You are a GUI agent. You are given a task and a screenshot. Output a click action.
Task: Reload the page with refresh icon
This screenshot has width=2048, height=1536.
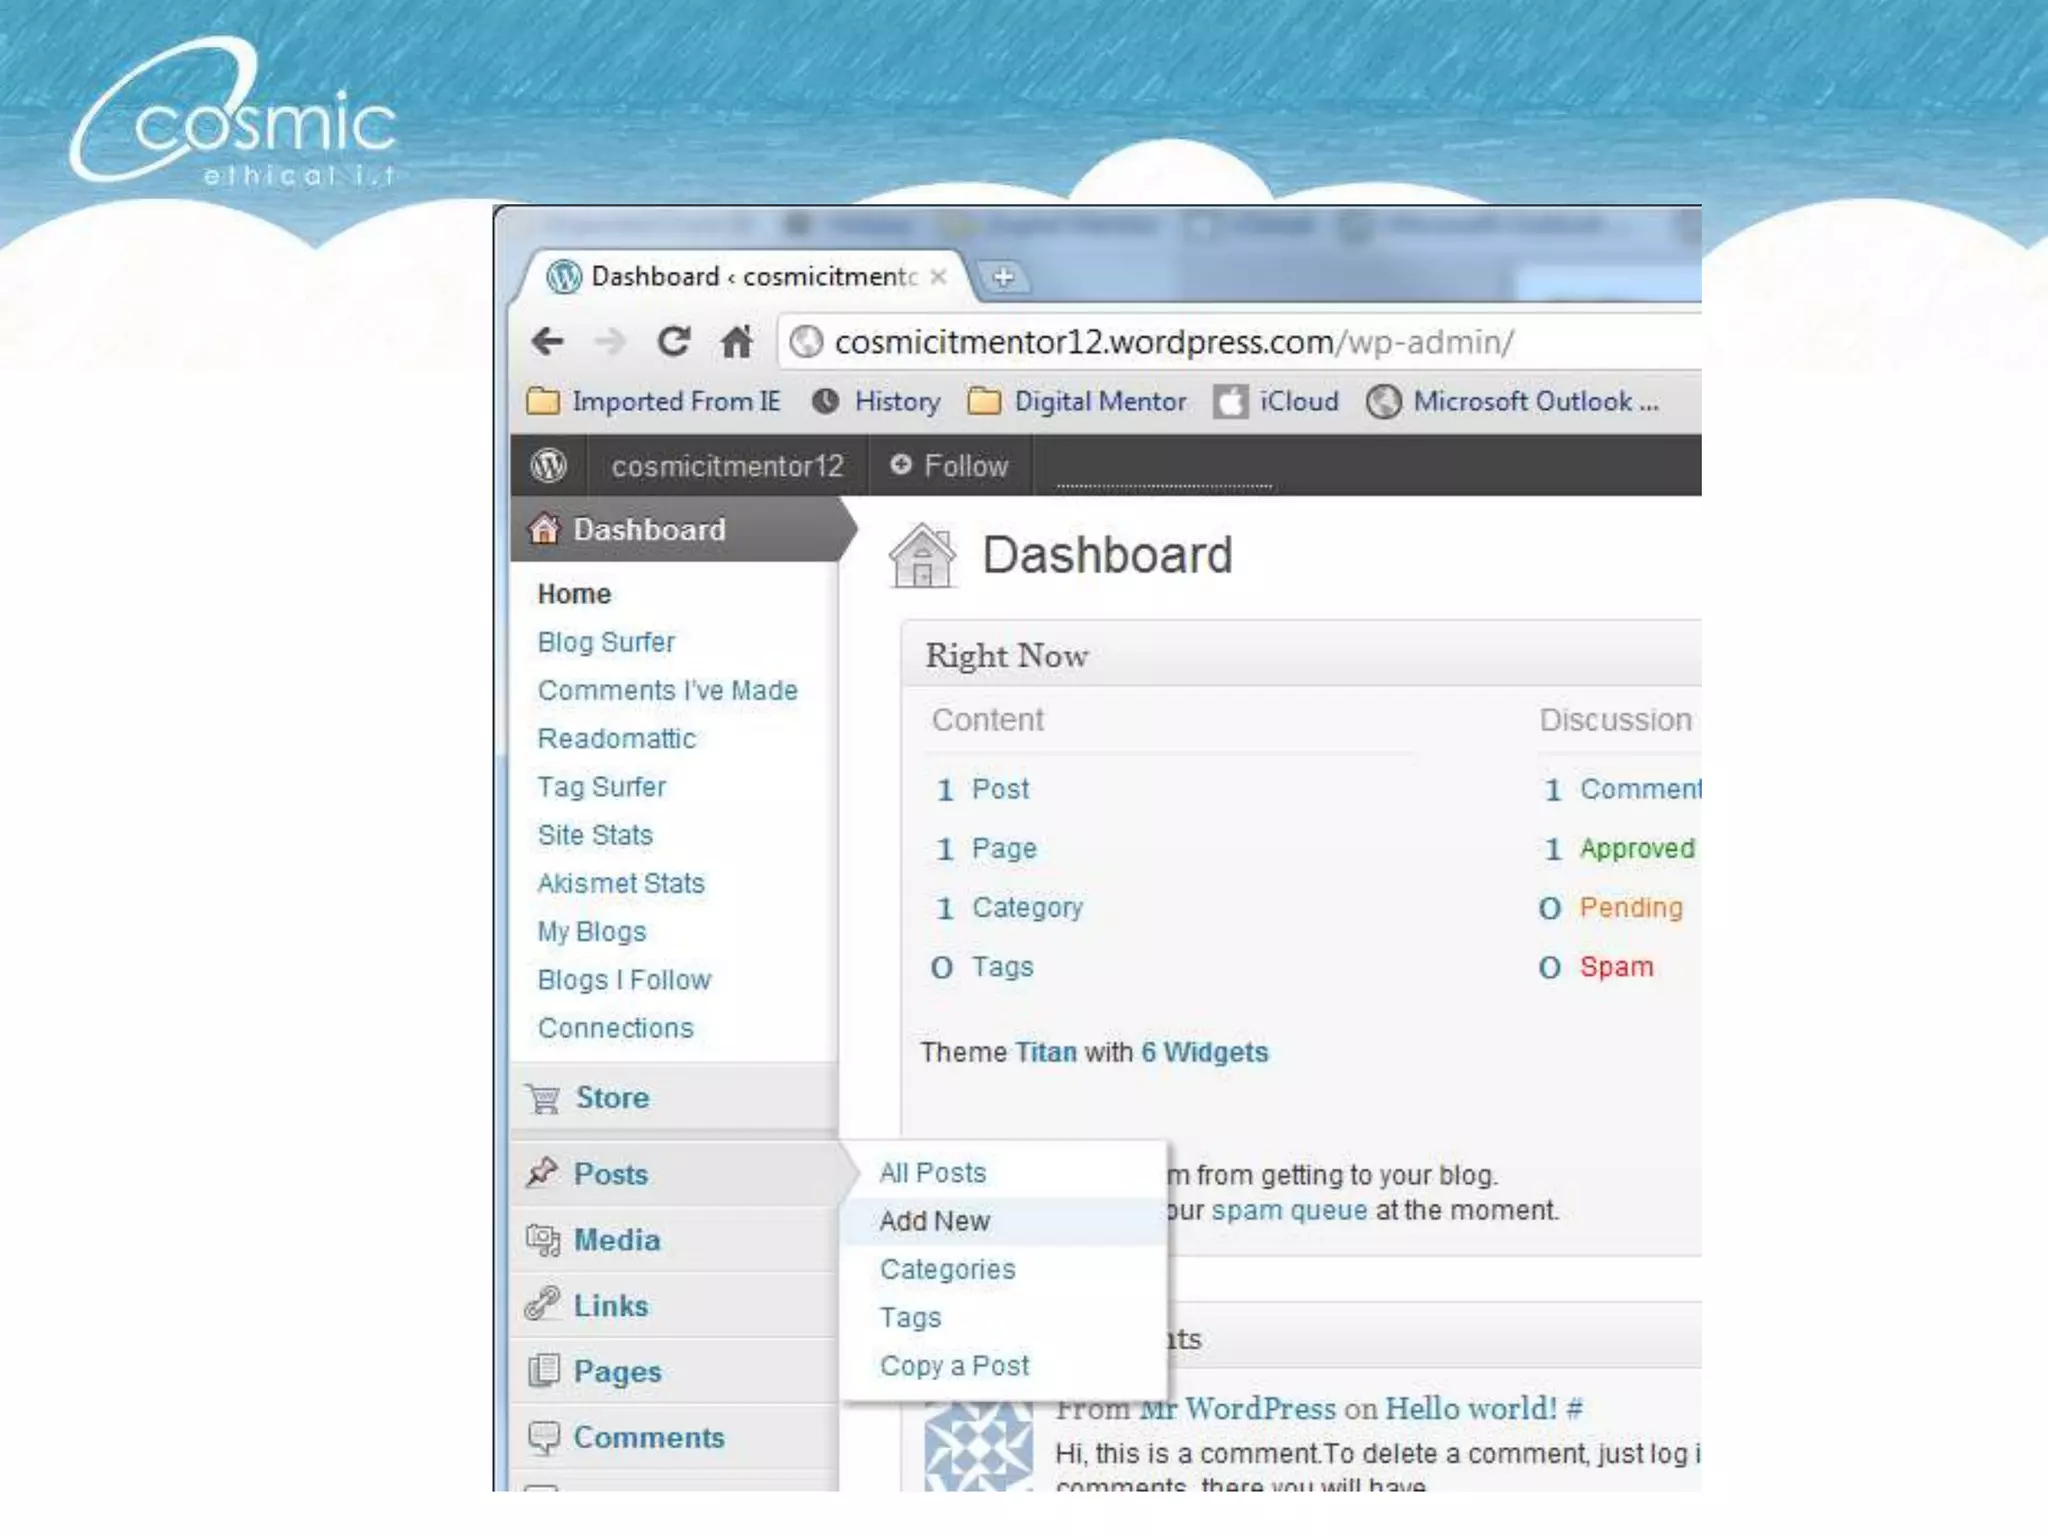673,342
